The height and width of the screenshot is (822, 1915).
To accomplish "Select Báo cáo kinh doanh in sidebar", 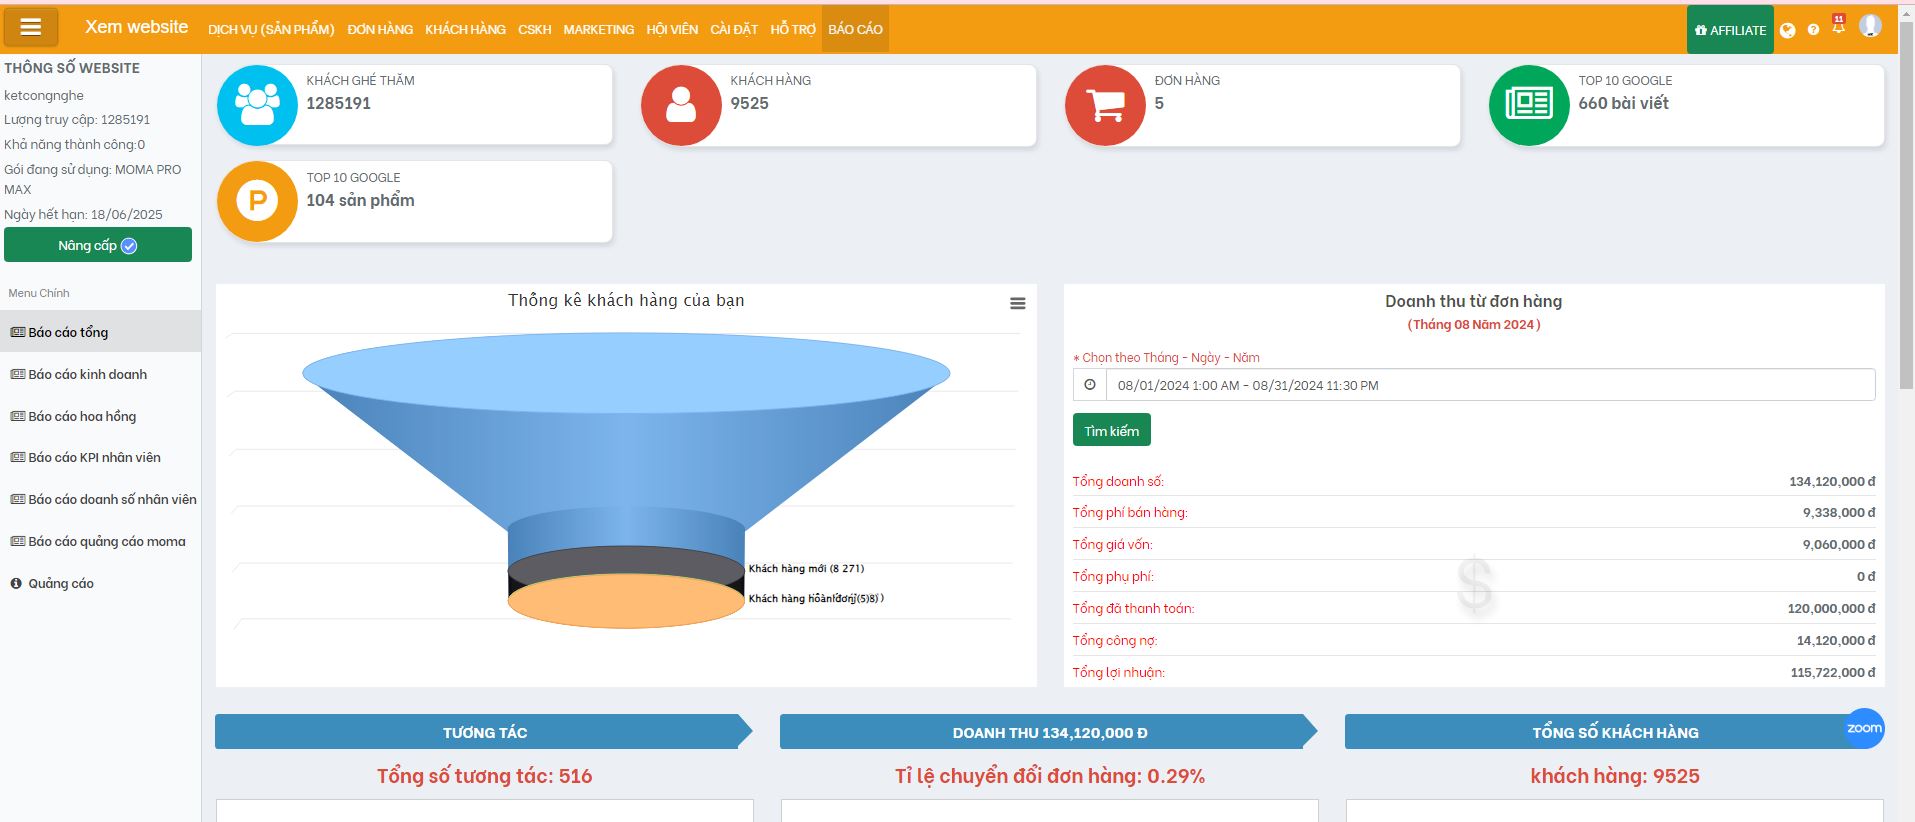I will 87,374.
